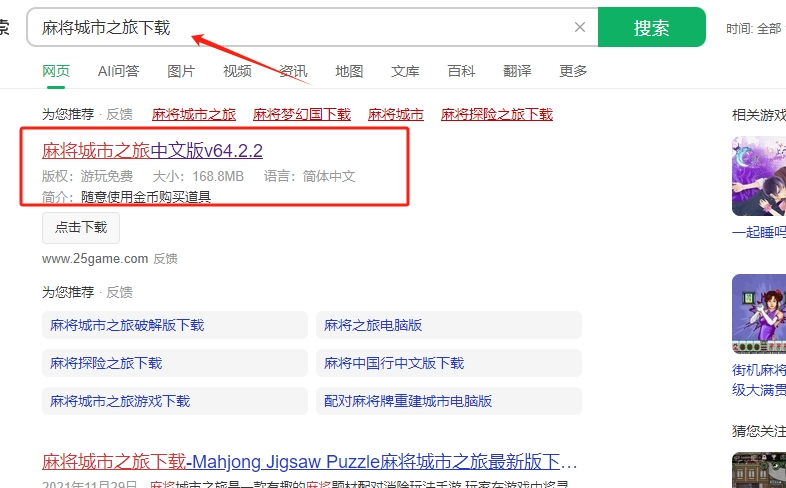Clear the search box with the X icon
The height and width of the screenshot is (488, 786).
point(579,27)
